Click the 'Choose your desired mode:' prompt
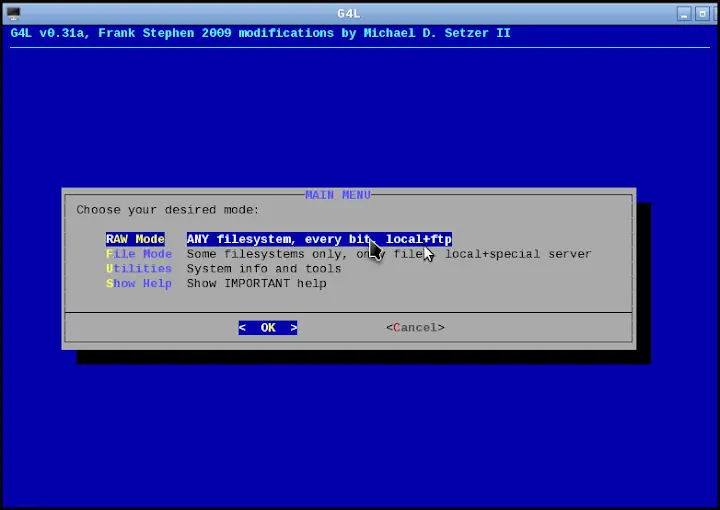The image size is (720, 510). pyautogui.click(x=168, y=210)
